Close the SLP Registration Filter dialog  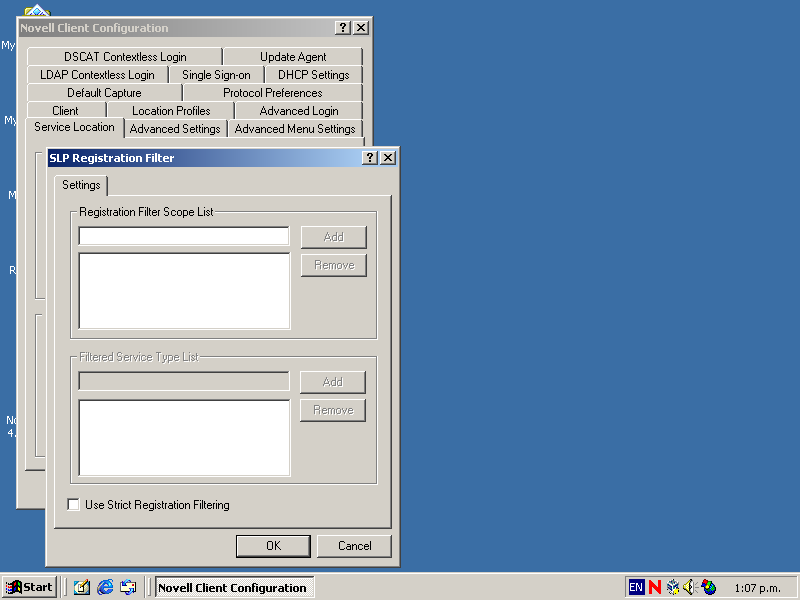388,158
